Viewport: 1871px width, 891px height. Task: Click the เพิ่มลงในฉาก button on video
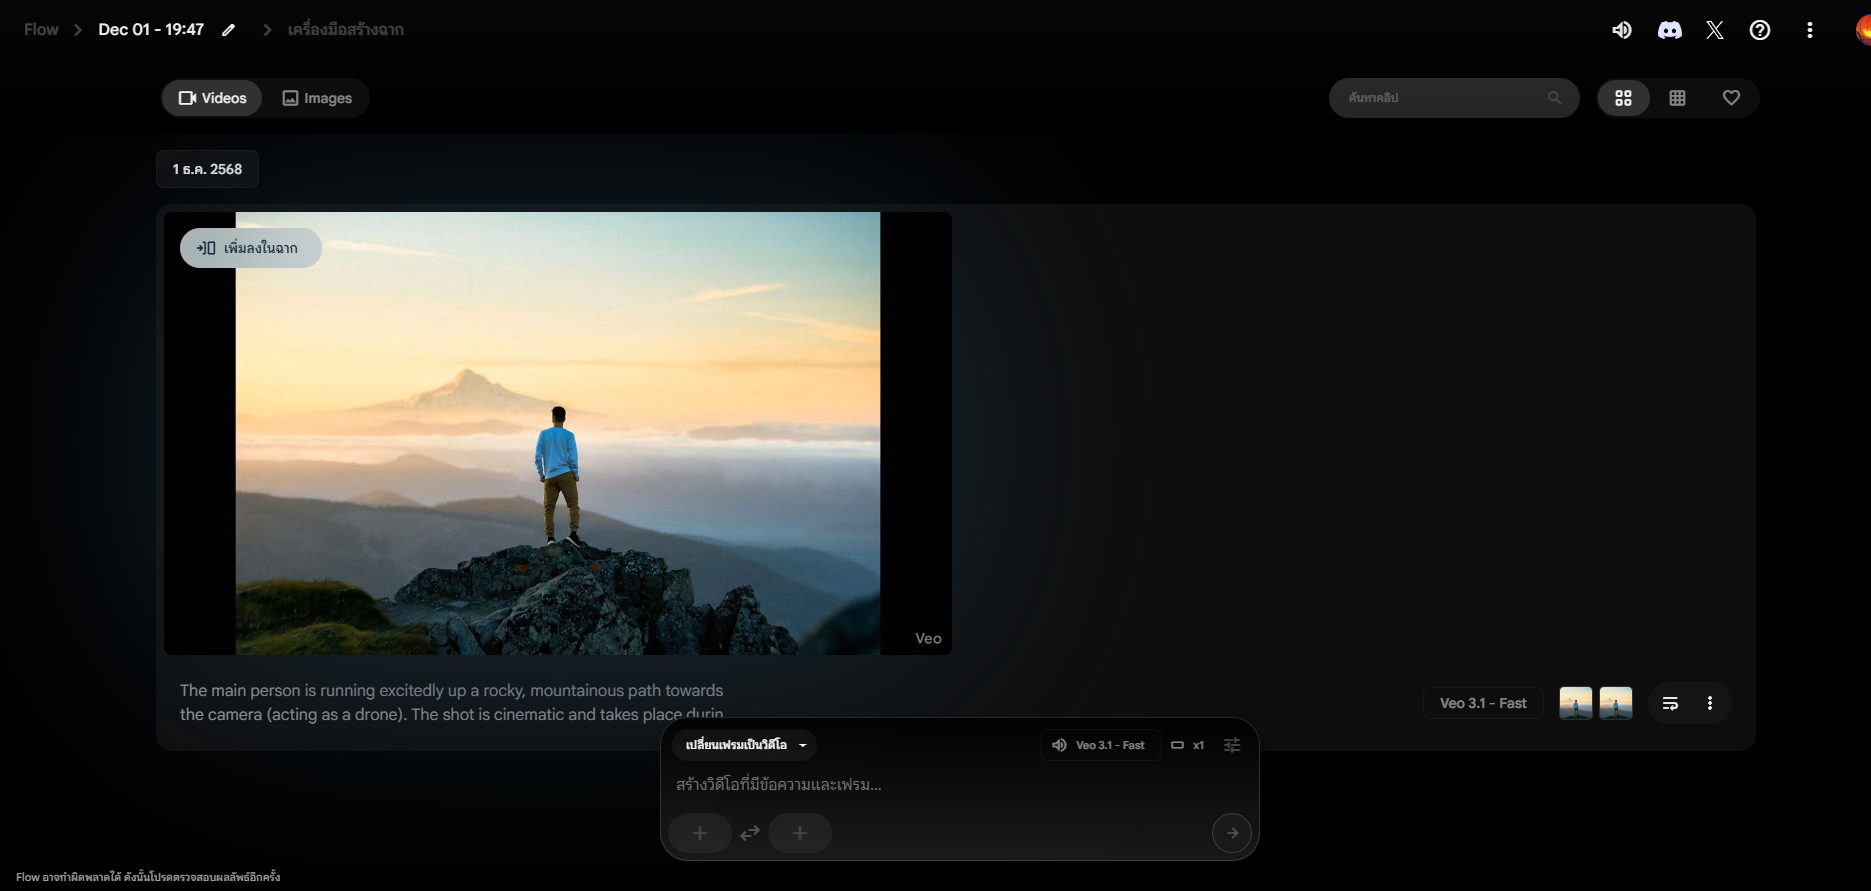click(x=250, y=248)
